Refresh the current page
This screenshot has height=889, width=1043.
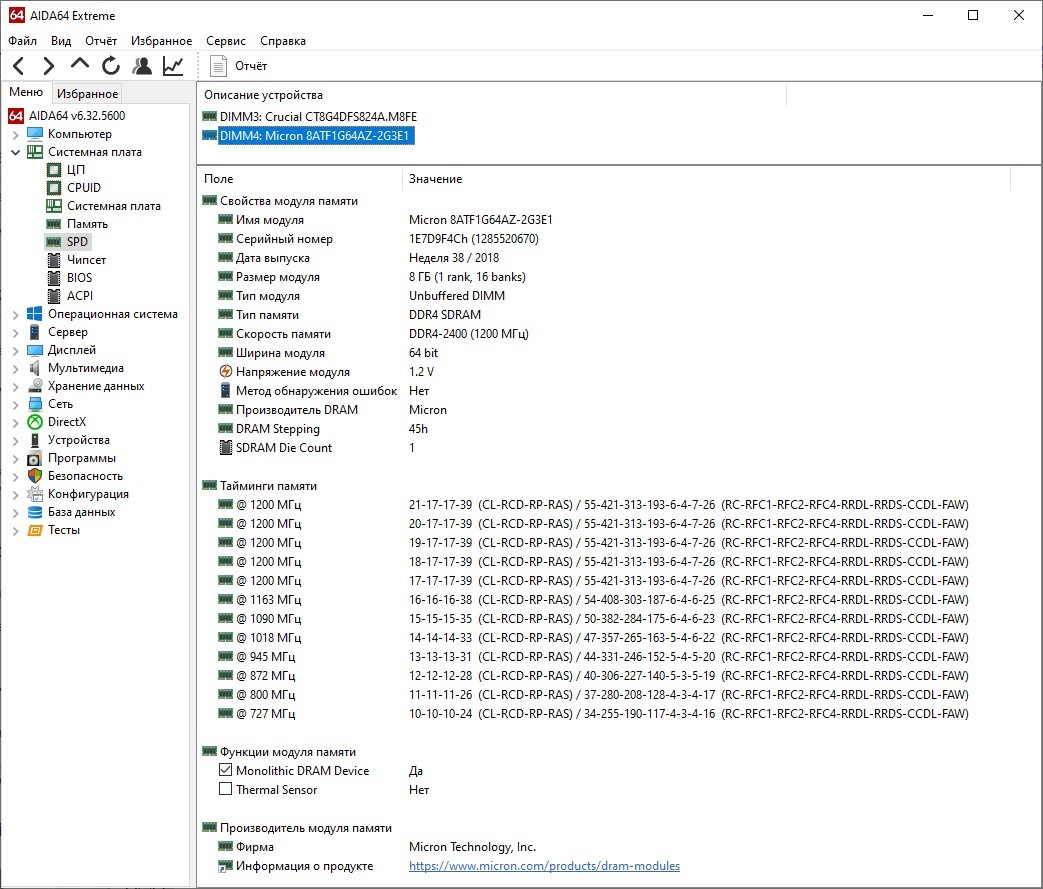click(111, 66)
